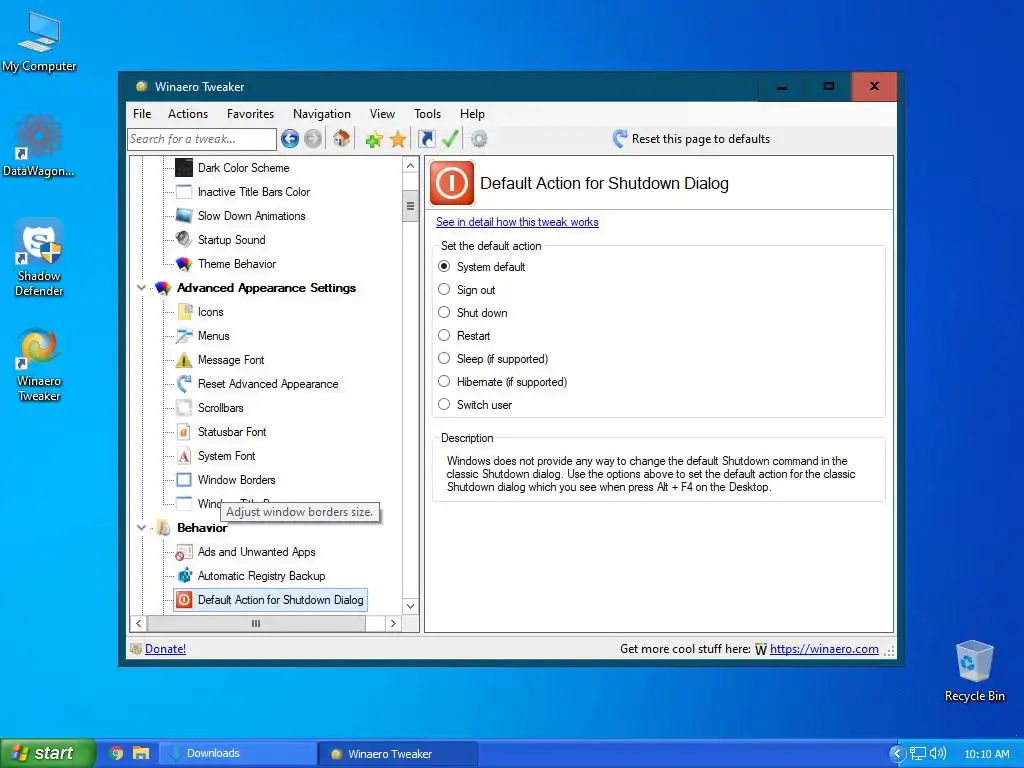Screen dimensions: 1024x768
Task: Select the Icons tree item
Action: click(x=210, y=312)
